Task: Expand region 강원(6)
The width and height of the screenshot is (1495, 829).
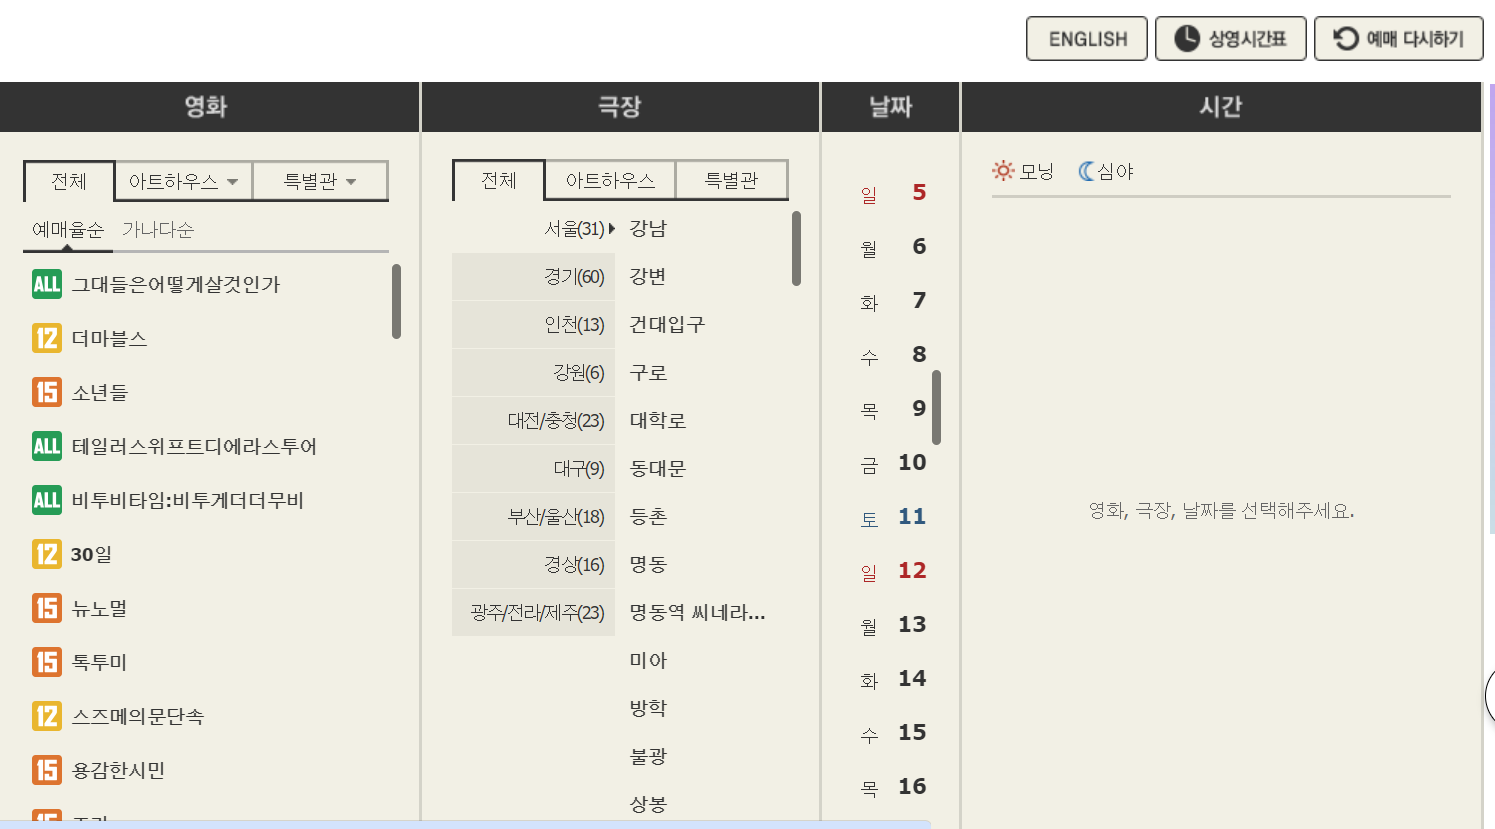Action: [x=534, y=372]
